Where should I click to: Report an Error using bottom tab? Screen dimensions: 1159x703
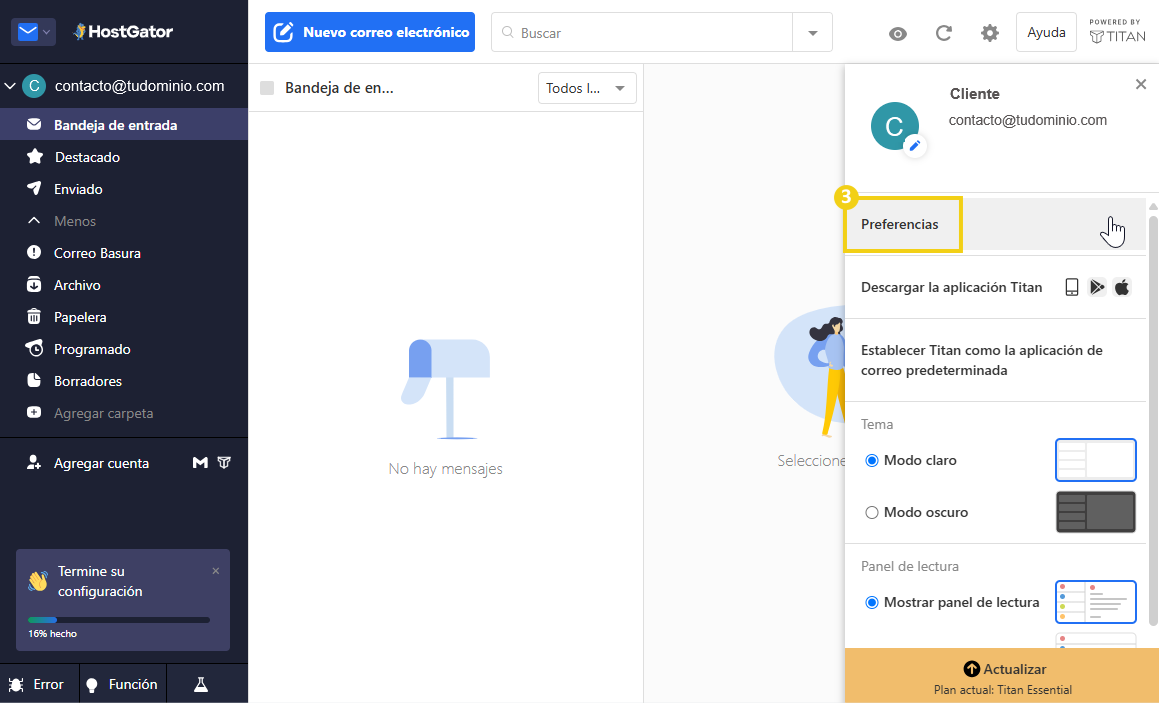[x=38, y=684]
